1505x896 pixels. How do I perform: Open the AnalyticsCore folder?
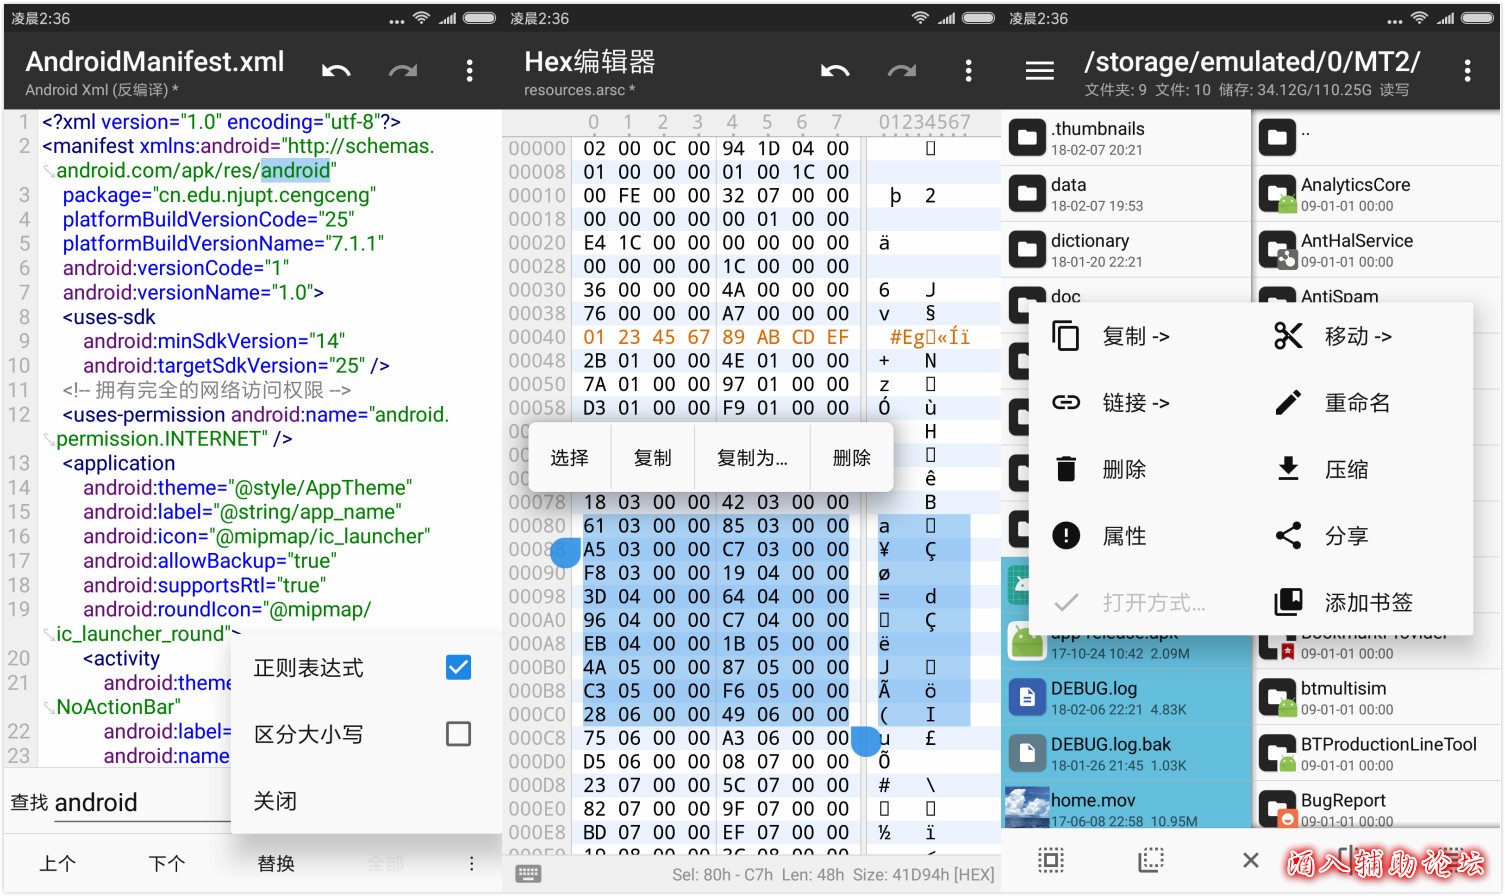pyautogui.click(x=1377, y=194)
